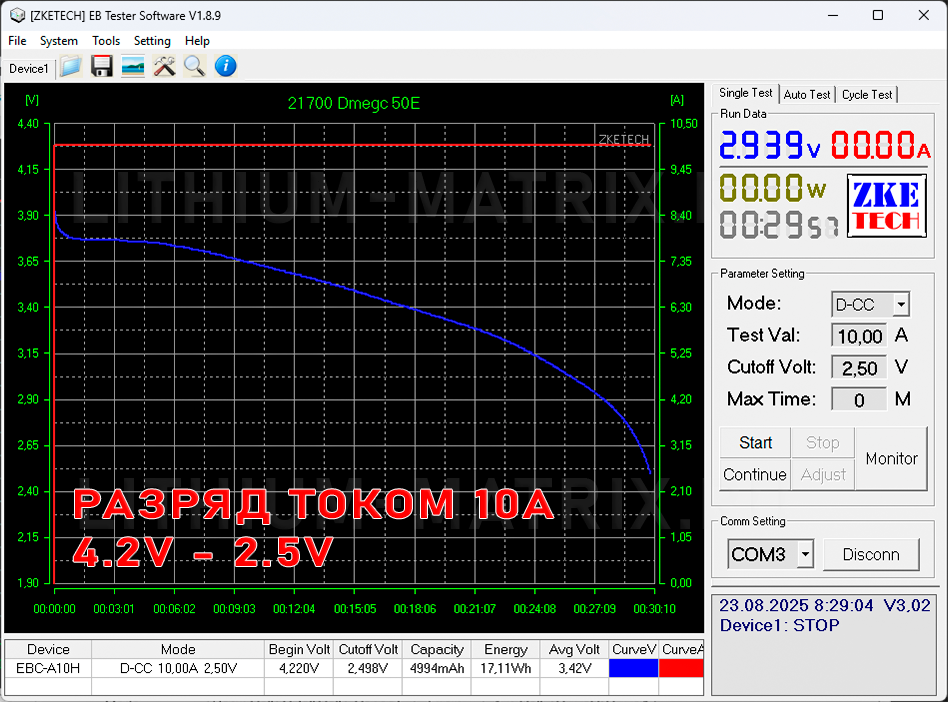This screenshot has width=948, height=702.
Task: Click the red CurveA color swatch
Action: pos(681,668)
